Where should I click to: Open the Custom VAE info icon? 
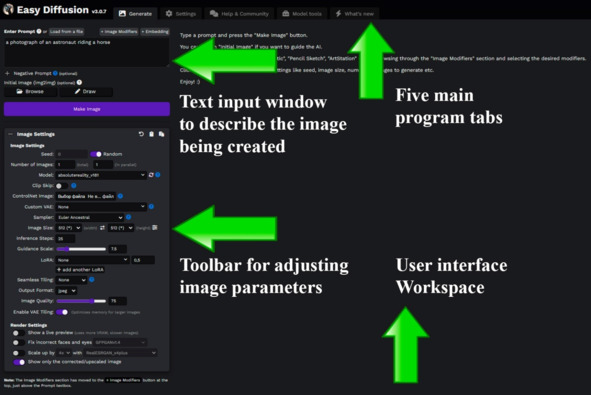[x=151, y=207]
